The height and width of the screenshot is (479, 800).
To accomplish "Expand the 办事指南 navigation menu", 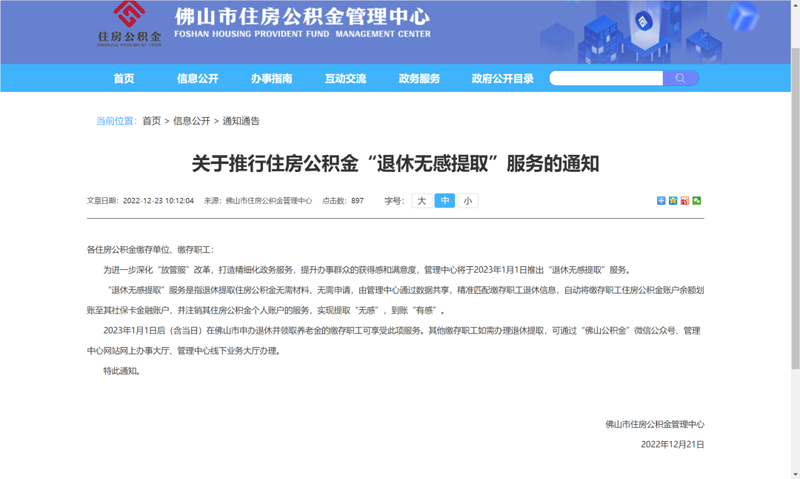I will (272, 79).
